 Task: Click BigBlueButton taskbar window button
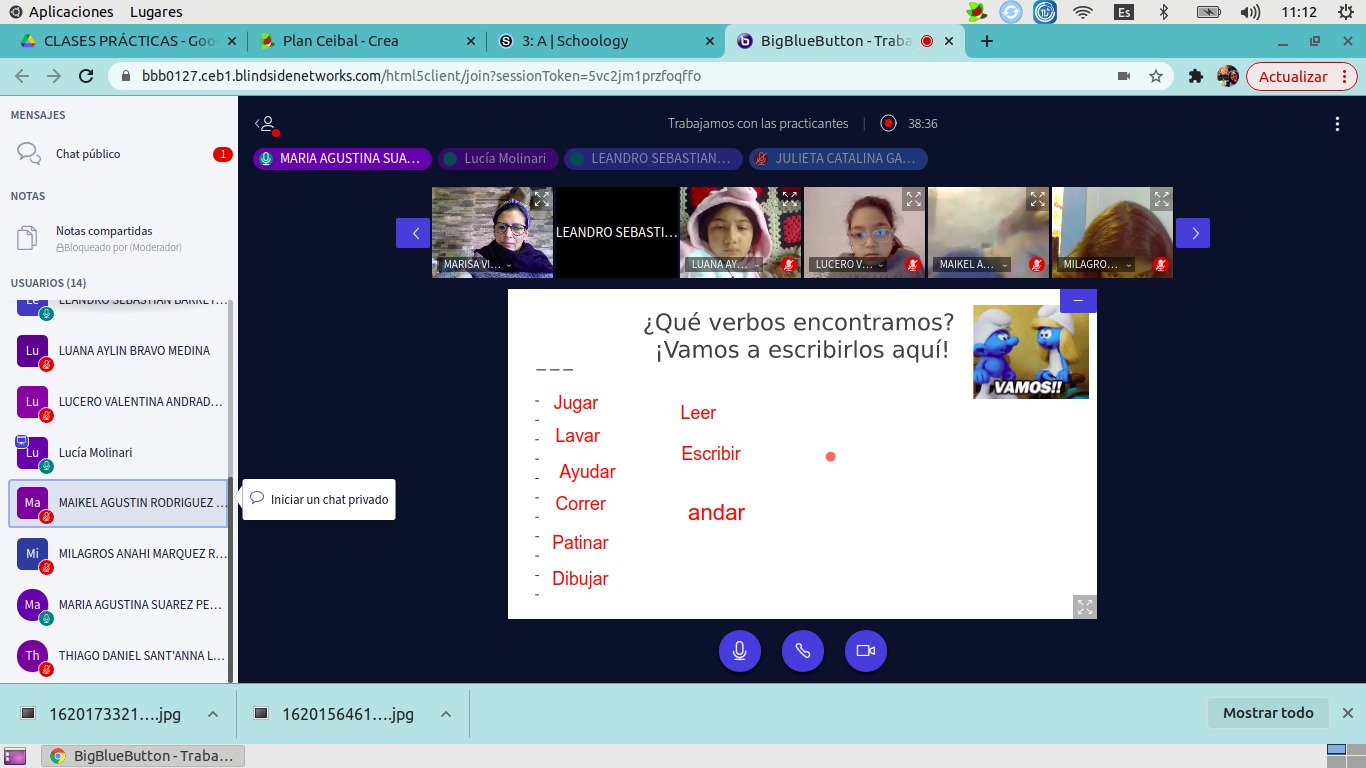tap(142, 756)
